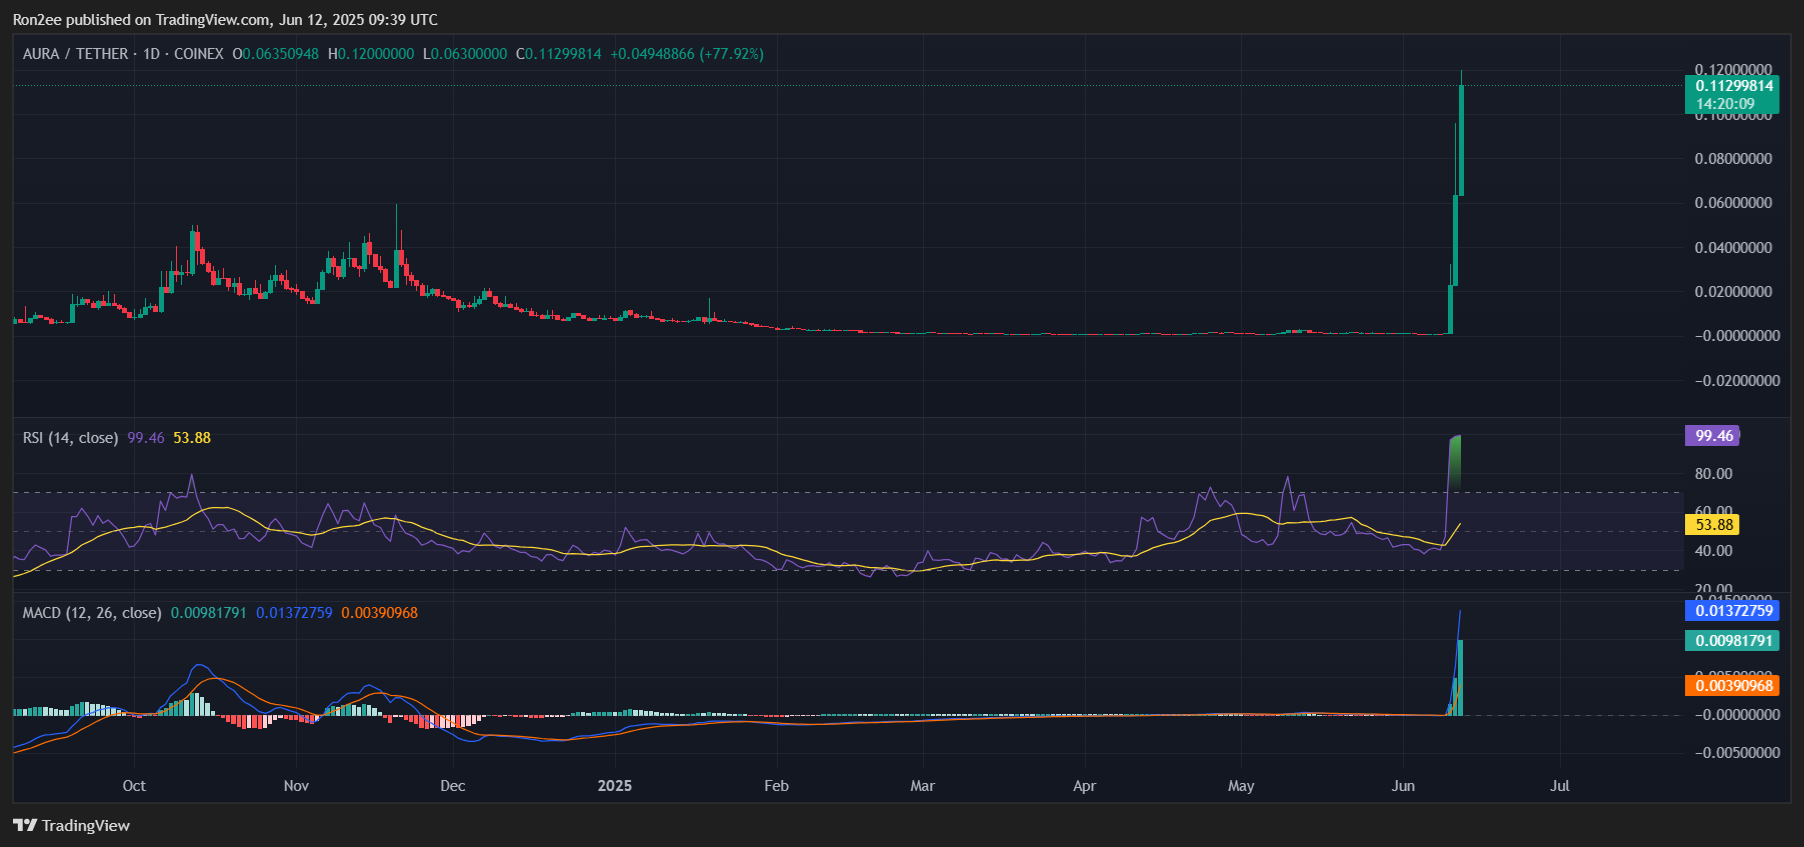Screen dimensions: 1804x847
Task: Click the purple RSI 99.46 axis tag
Action: click(1712, 436)
